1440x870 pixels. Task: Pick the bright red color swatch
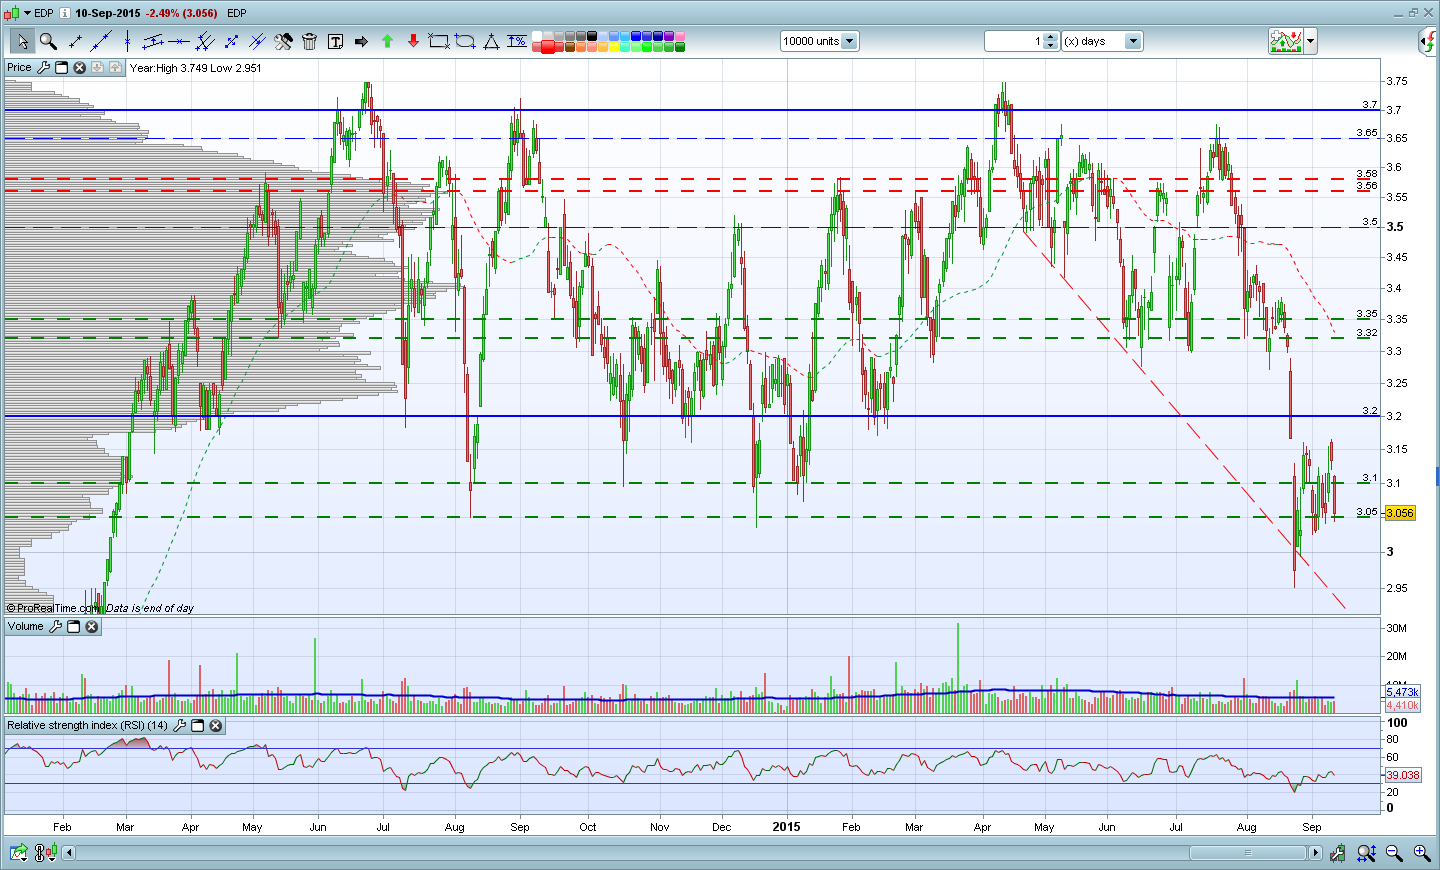tap(548, 47)
